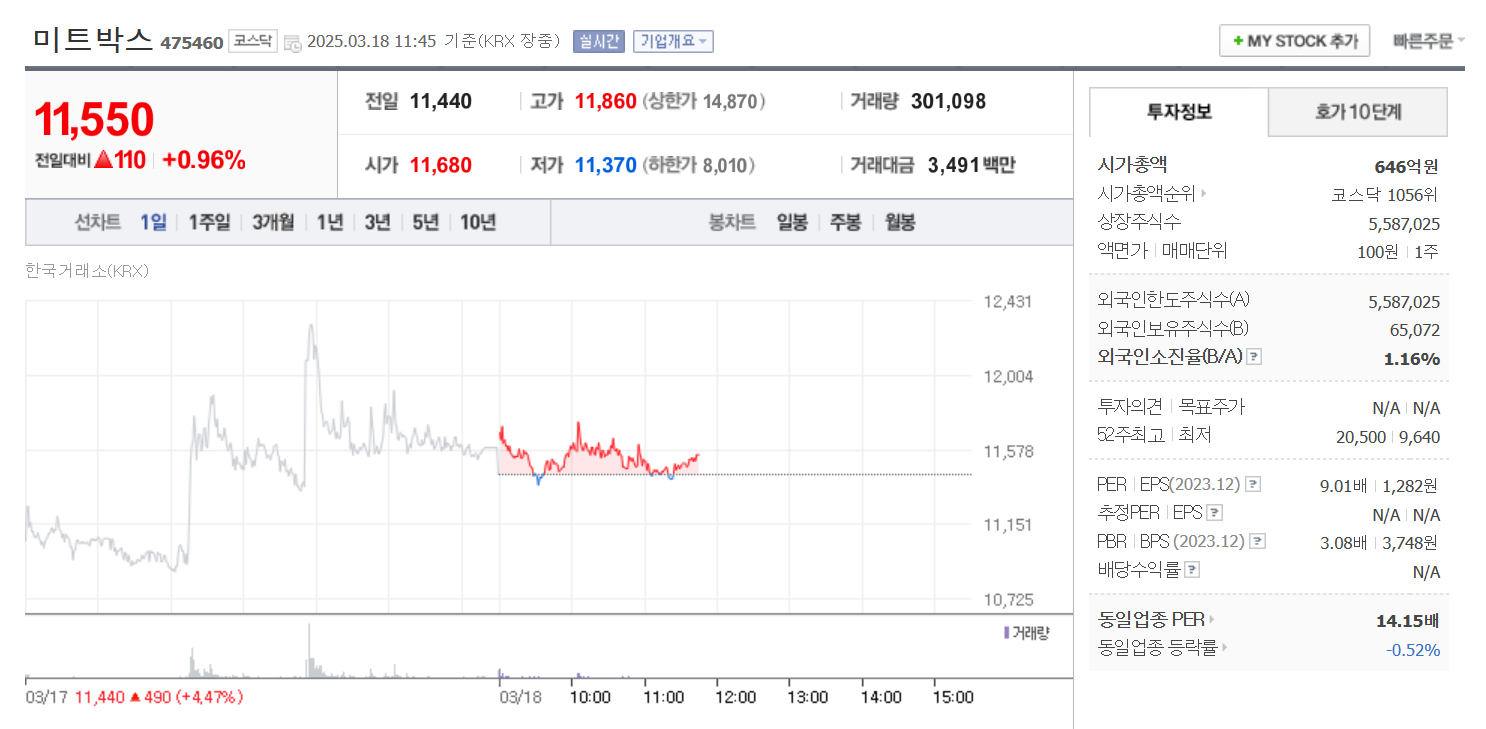The width and height of the screenshot is (1486, 729).
Task: Click the current price 11,550
Action: click(x=94, y=119)
